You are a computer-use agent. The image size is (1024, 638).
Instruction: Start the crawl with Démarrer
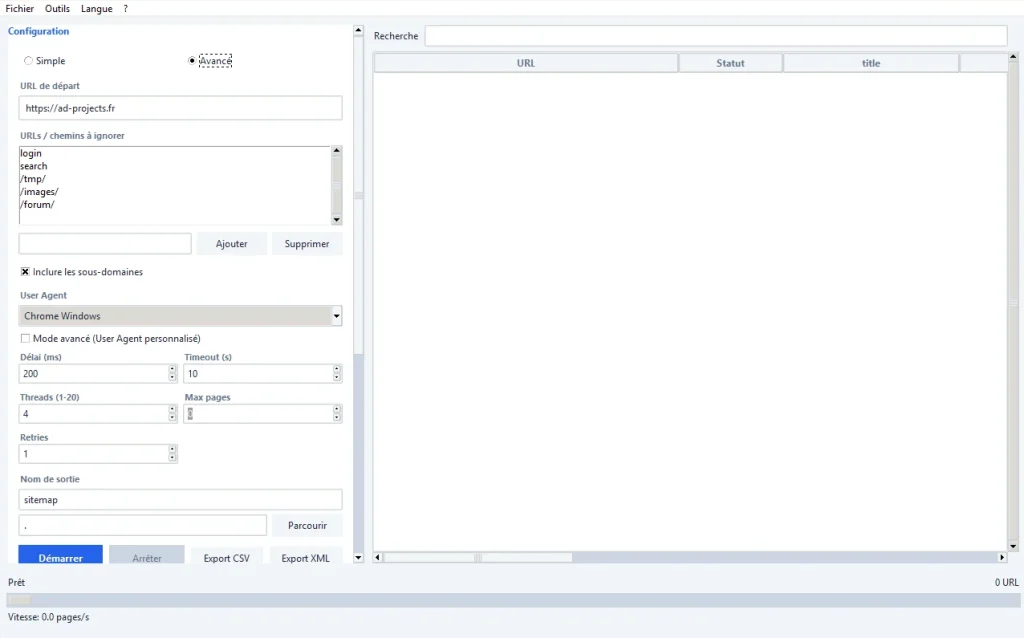tap(61, 555)
